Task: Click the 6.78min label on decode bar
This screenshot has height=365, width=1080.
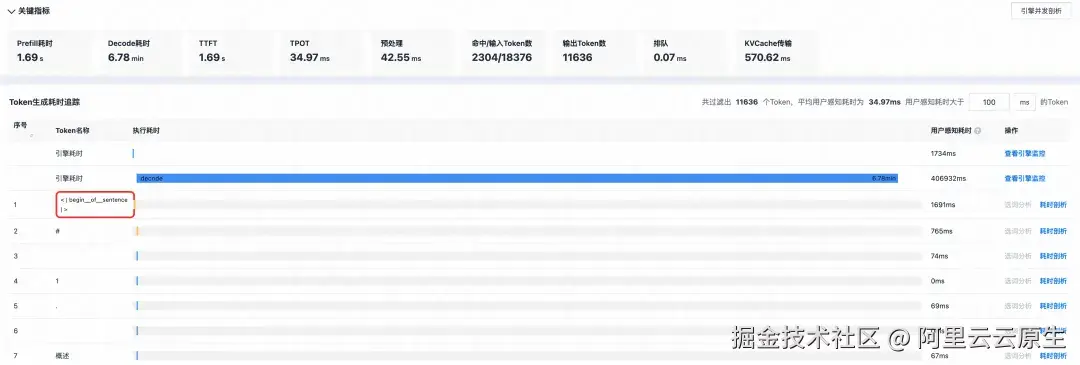Action: [884, 178]
